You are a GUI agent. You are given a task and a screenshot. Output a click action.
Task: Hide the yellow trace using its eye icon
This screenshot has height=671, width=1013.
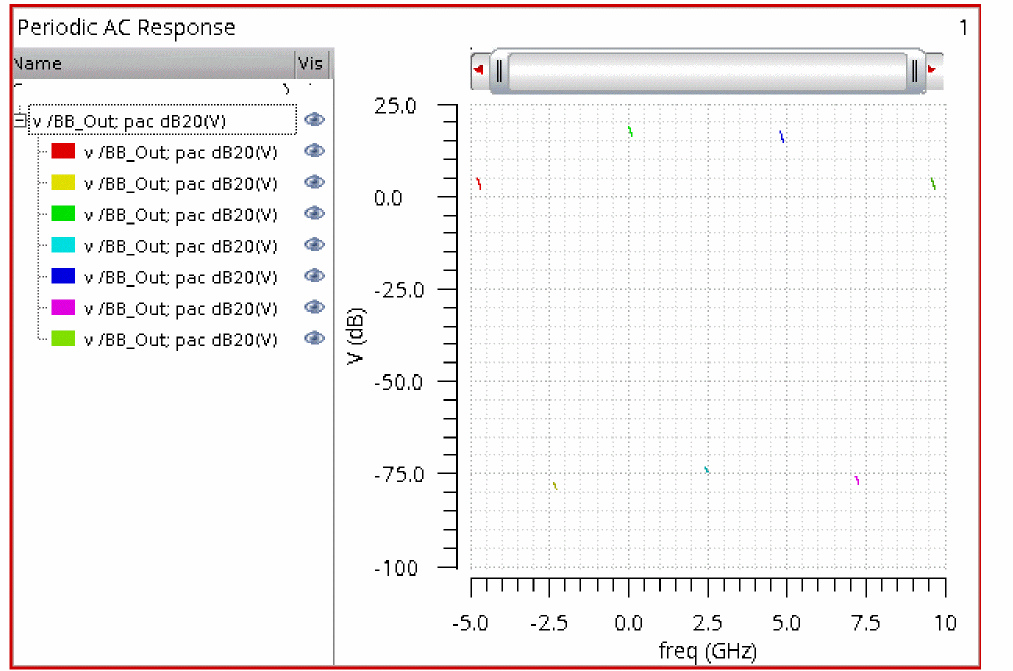314,182
